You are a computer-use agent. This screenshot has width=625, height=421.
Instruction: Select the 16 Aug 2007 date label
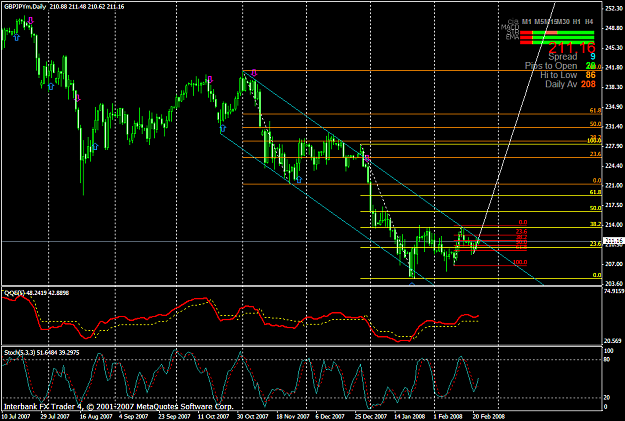(96, 417)
